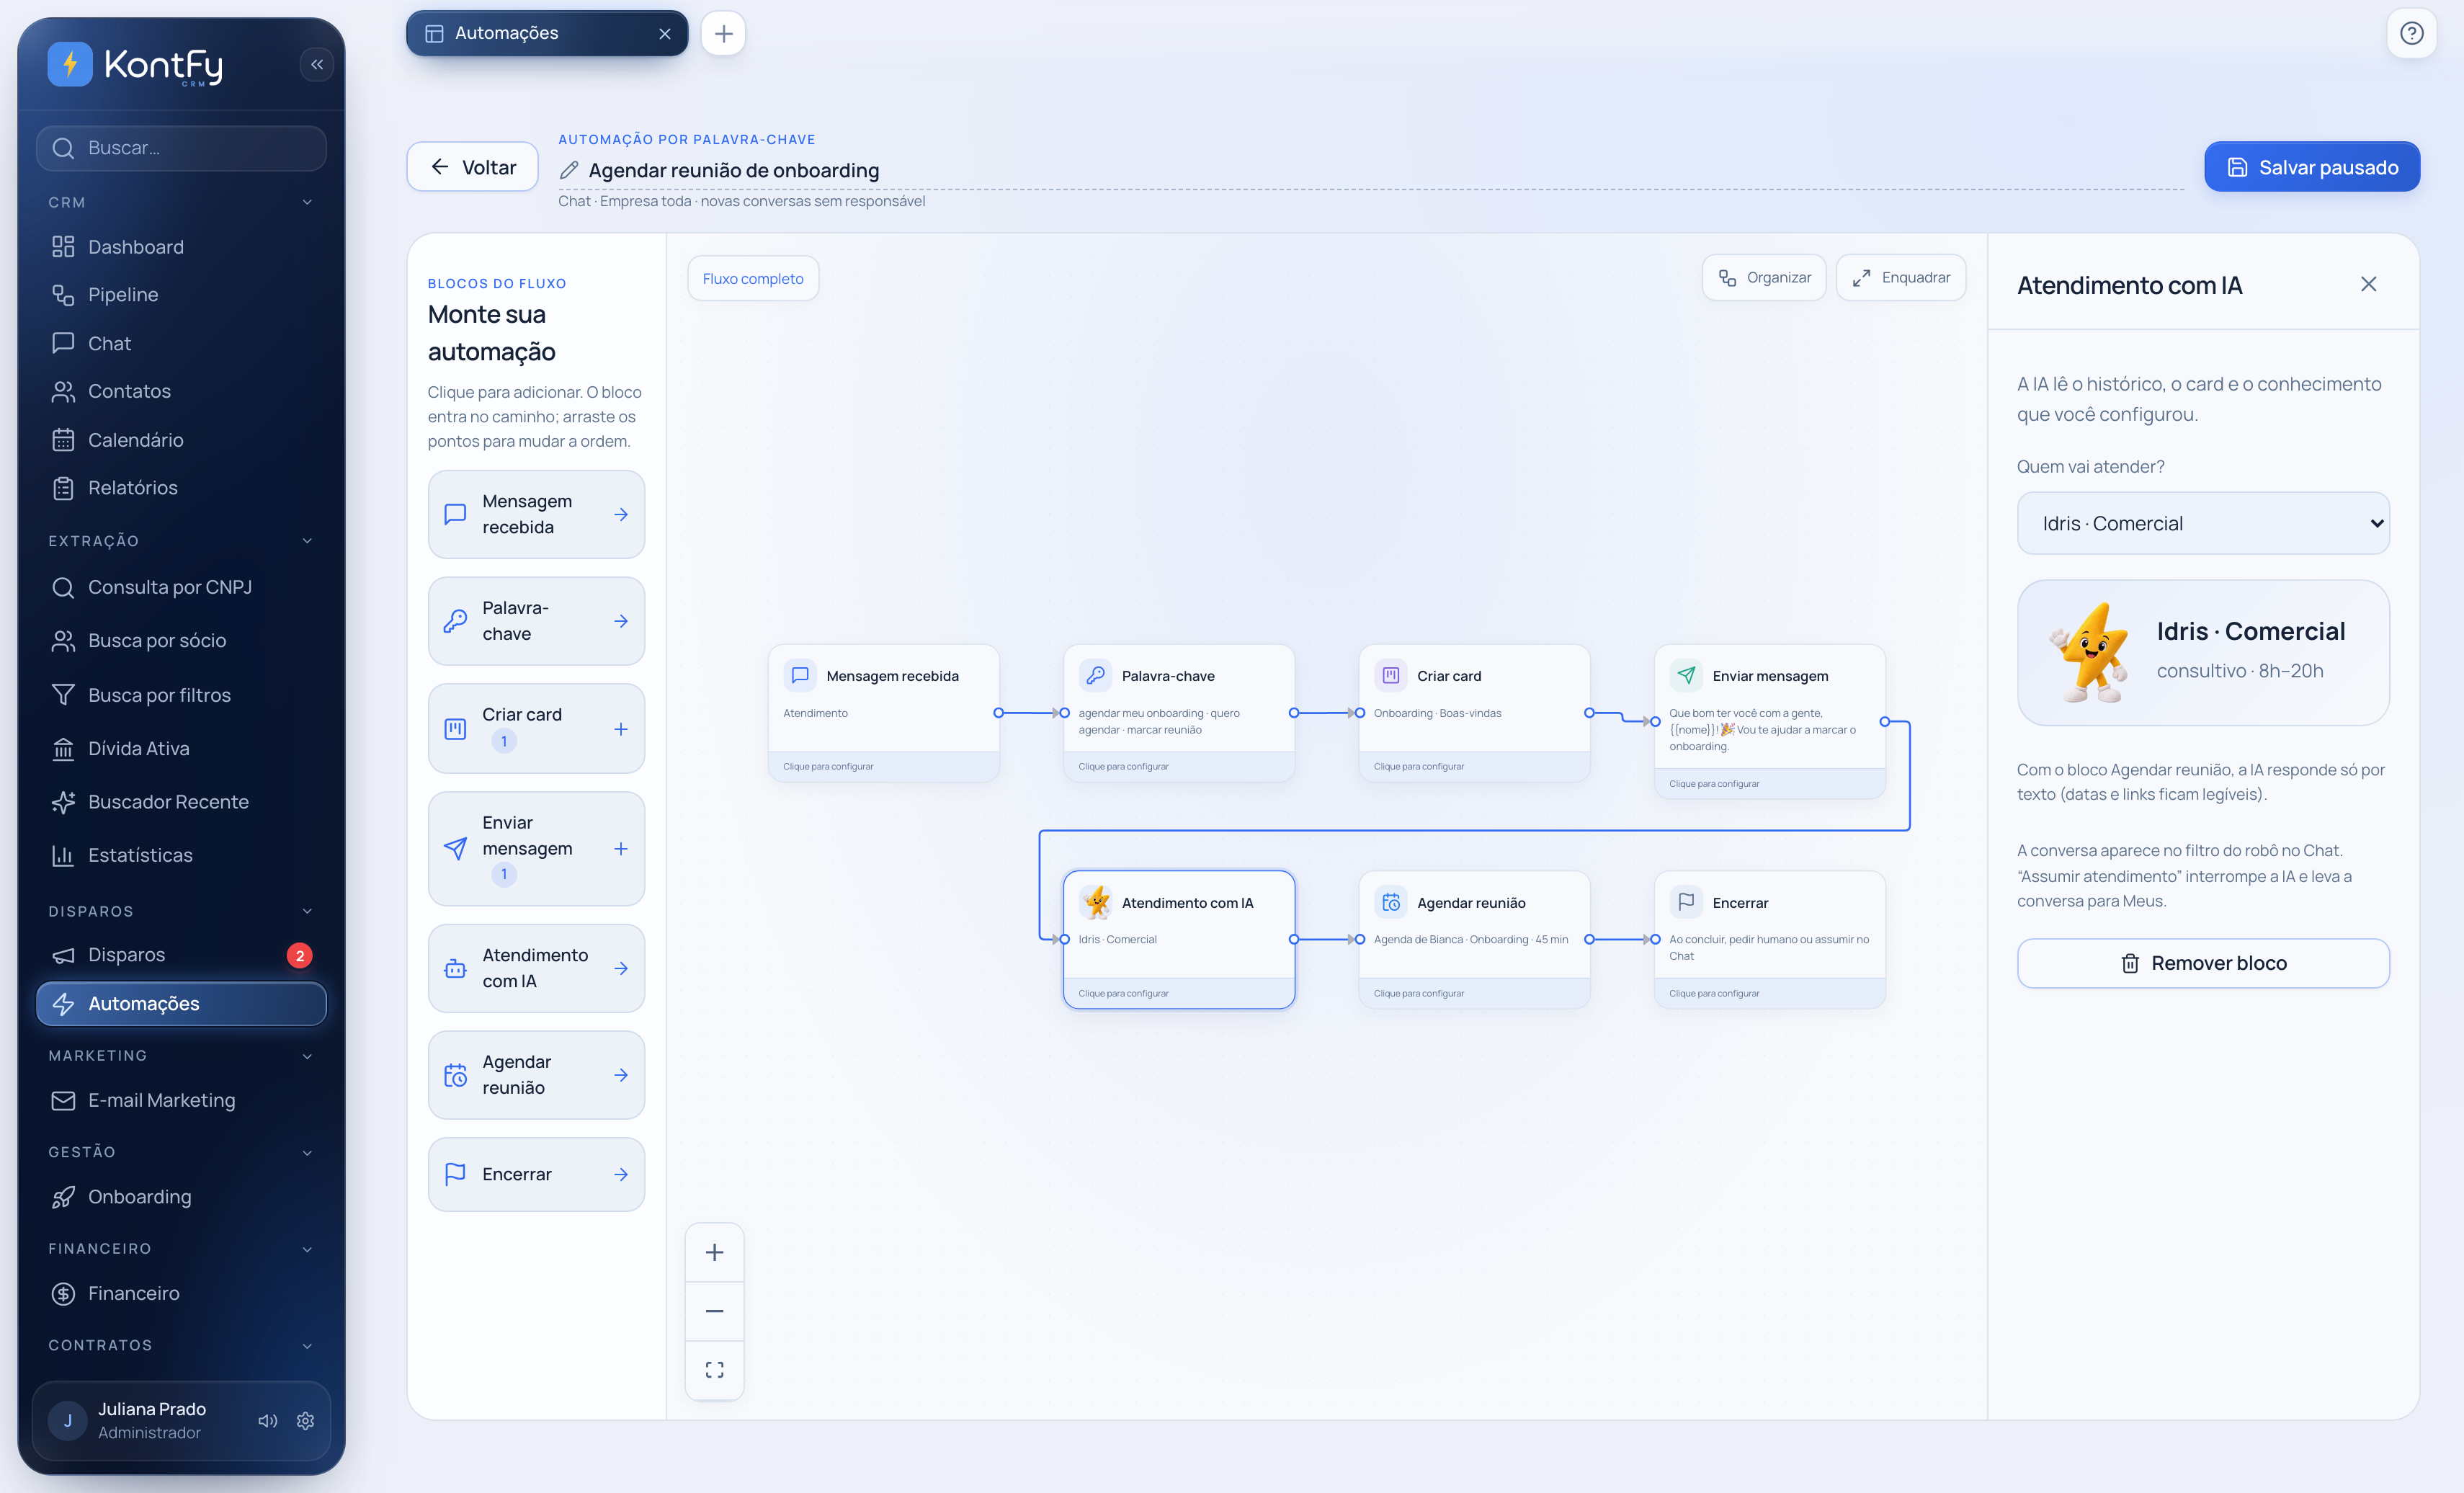Go to Chat in the sidebar
The width and height of the screenshot is (2464, 1493).
click(x=181, y=343)
